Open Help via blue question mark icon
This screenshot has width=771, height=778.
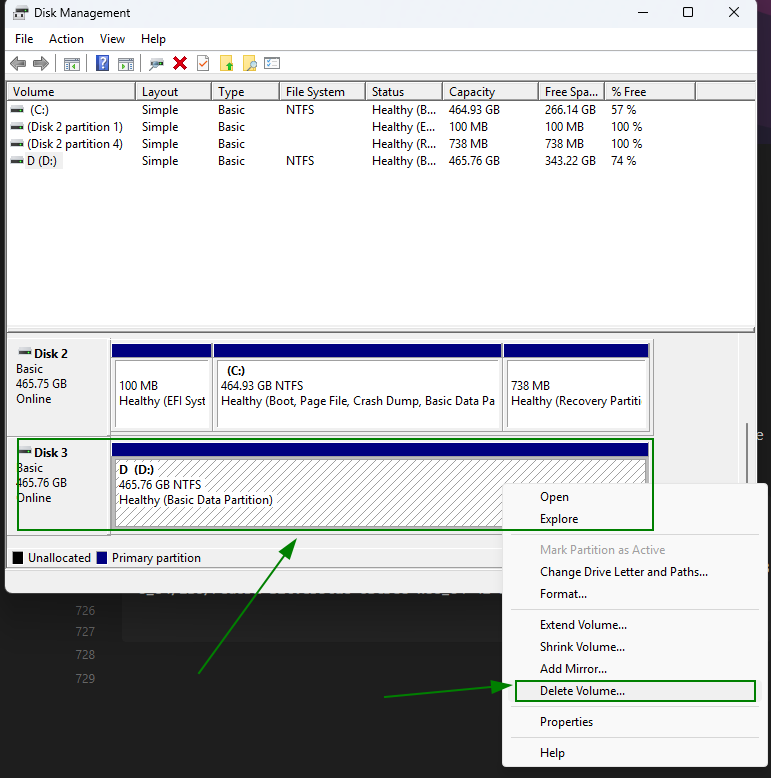pyautogui.click(x=102, y=64)
